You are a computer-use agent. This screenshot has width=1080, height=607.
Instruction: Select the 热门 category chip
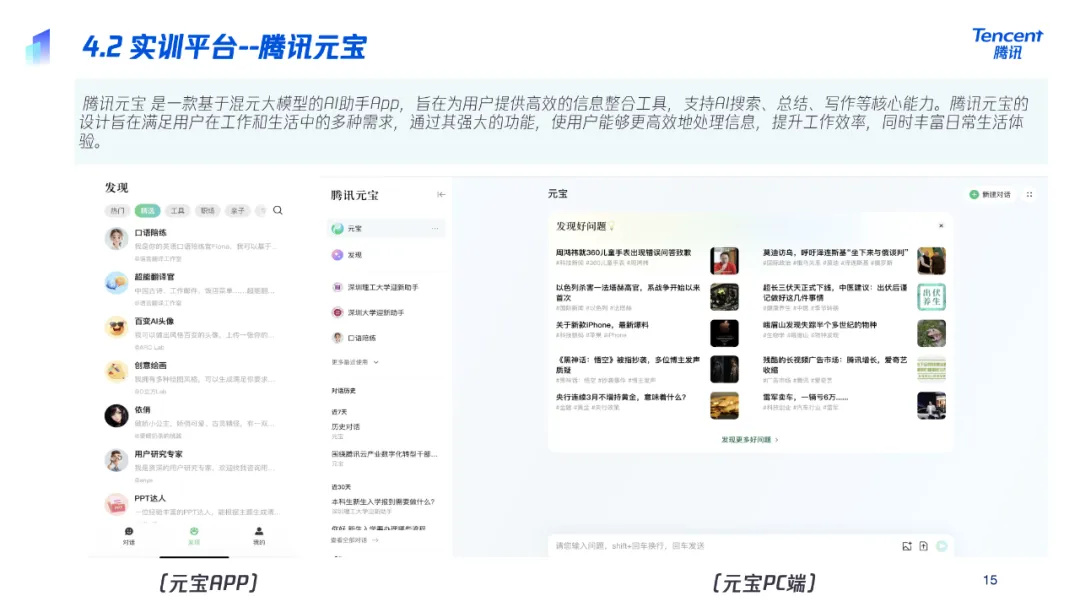118,211
